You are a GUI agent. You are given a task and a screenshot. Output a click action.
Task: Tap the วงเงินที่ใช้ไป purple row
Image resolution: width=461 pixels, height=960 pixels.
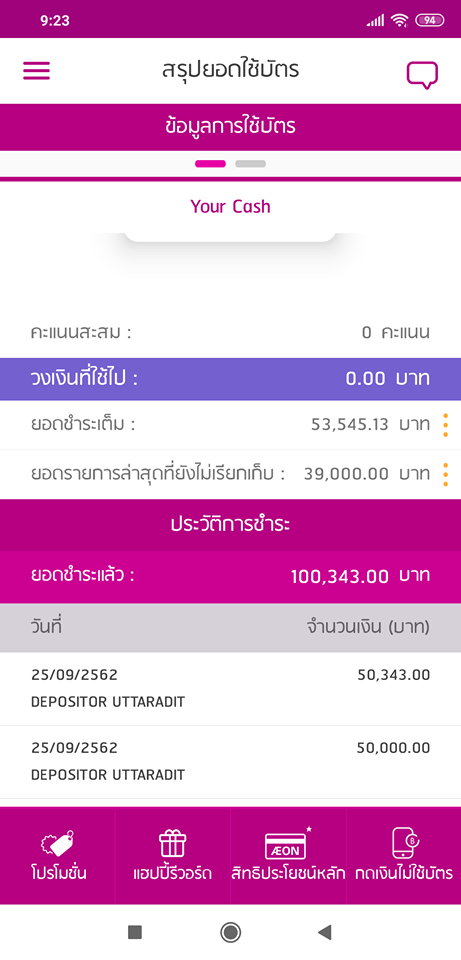click(x=230, y=379)
